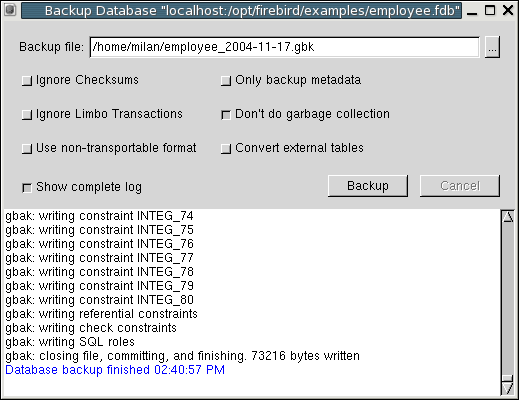This screenshot has height=400, width=519.
Task: Click the Cancel button
Action: coord(460,186)
